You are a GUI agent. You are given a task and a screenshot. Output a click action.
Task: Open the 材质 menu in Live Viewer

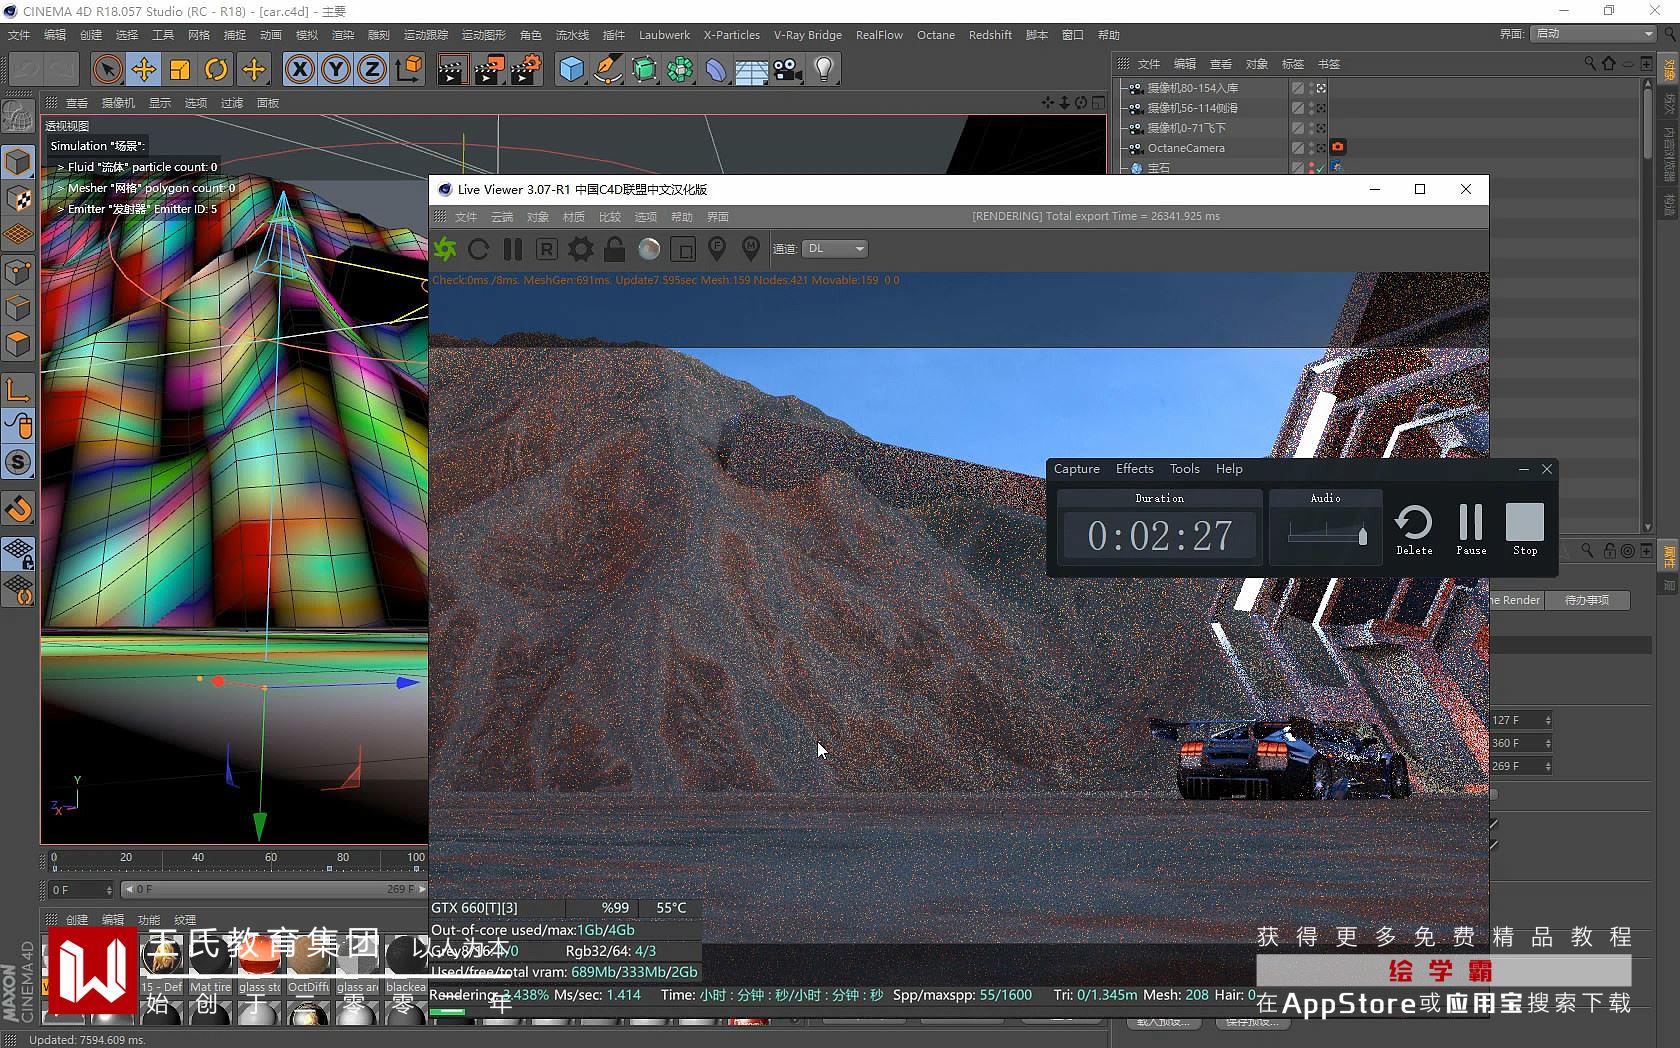[x=574, y=217]
